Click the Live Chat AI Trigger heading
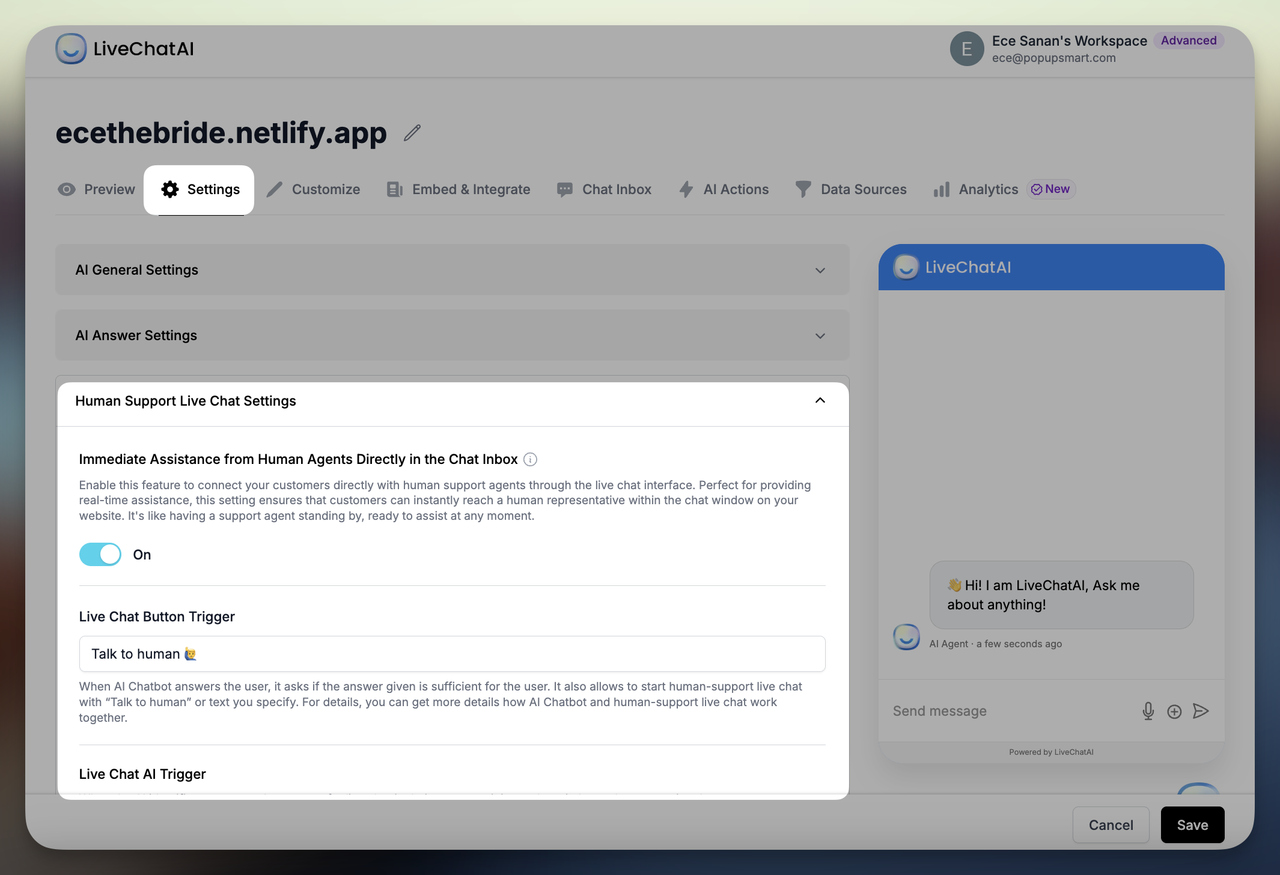Image resolution: width=1280 pixels, height=875 pixels. click(x=143, y=774)
